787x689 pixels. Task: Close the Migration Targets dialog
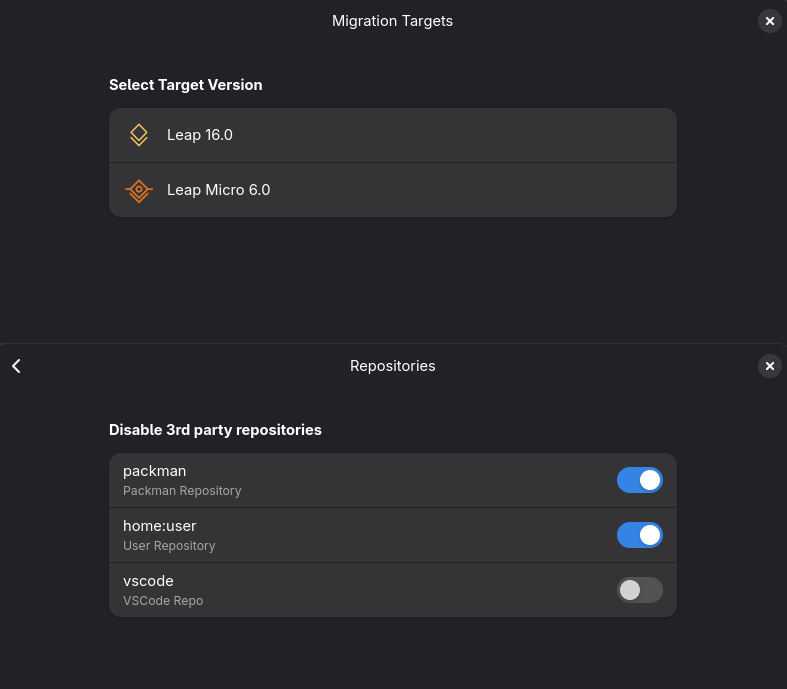(x=769, y=21)
